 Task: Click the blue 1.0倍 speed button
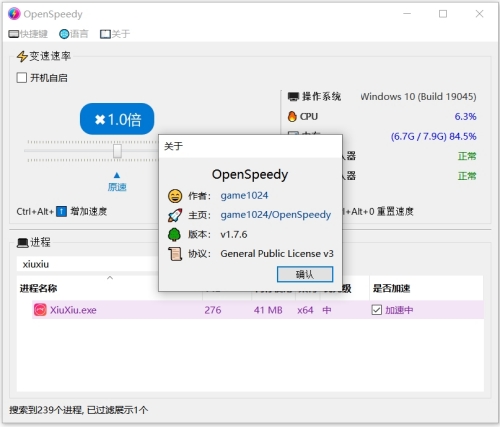click(x=117, y=119)
